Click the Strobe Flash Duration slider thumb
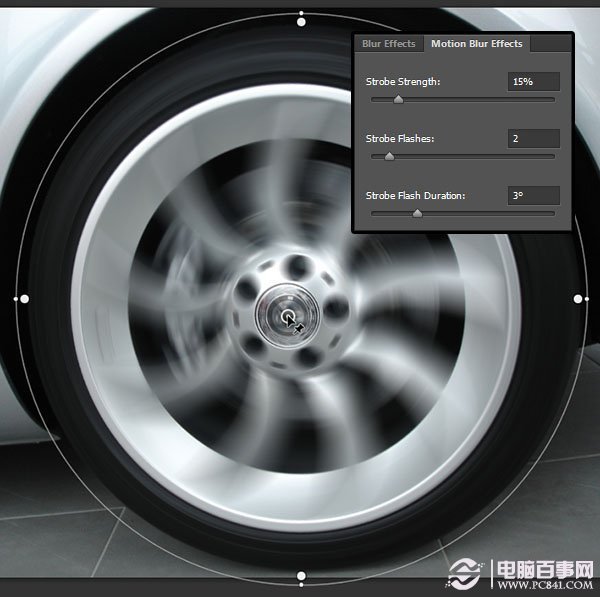The width and height of the screenshot is (600, 597). [417, 214]
